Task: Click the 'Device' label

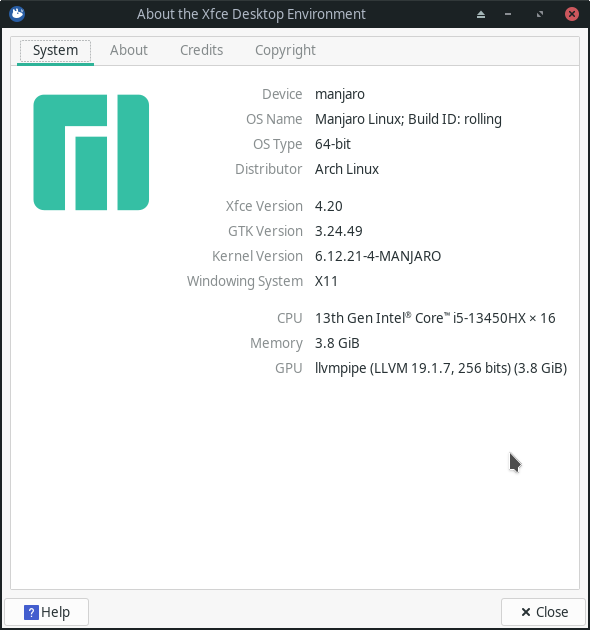Action: (x=282, y=94)
